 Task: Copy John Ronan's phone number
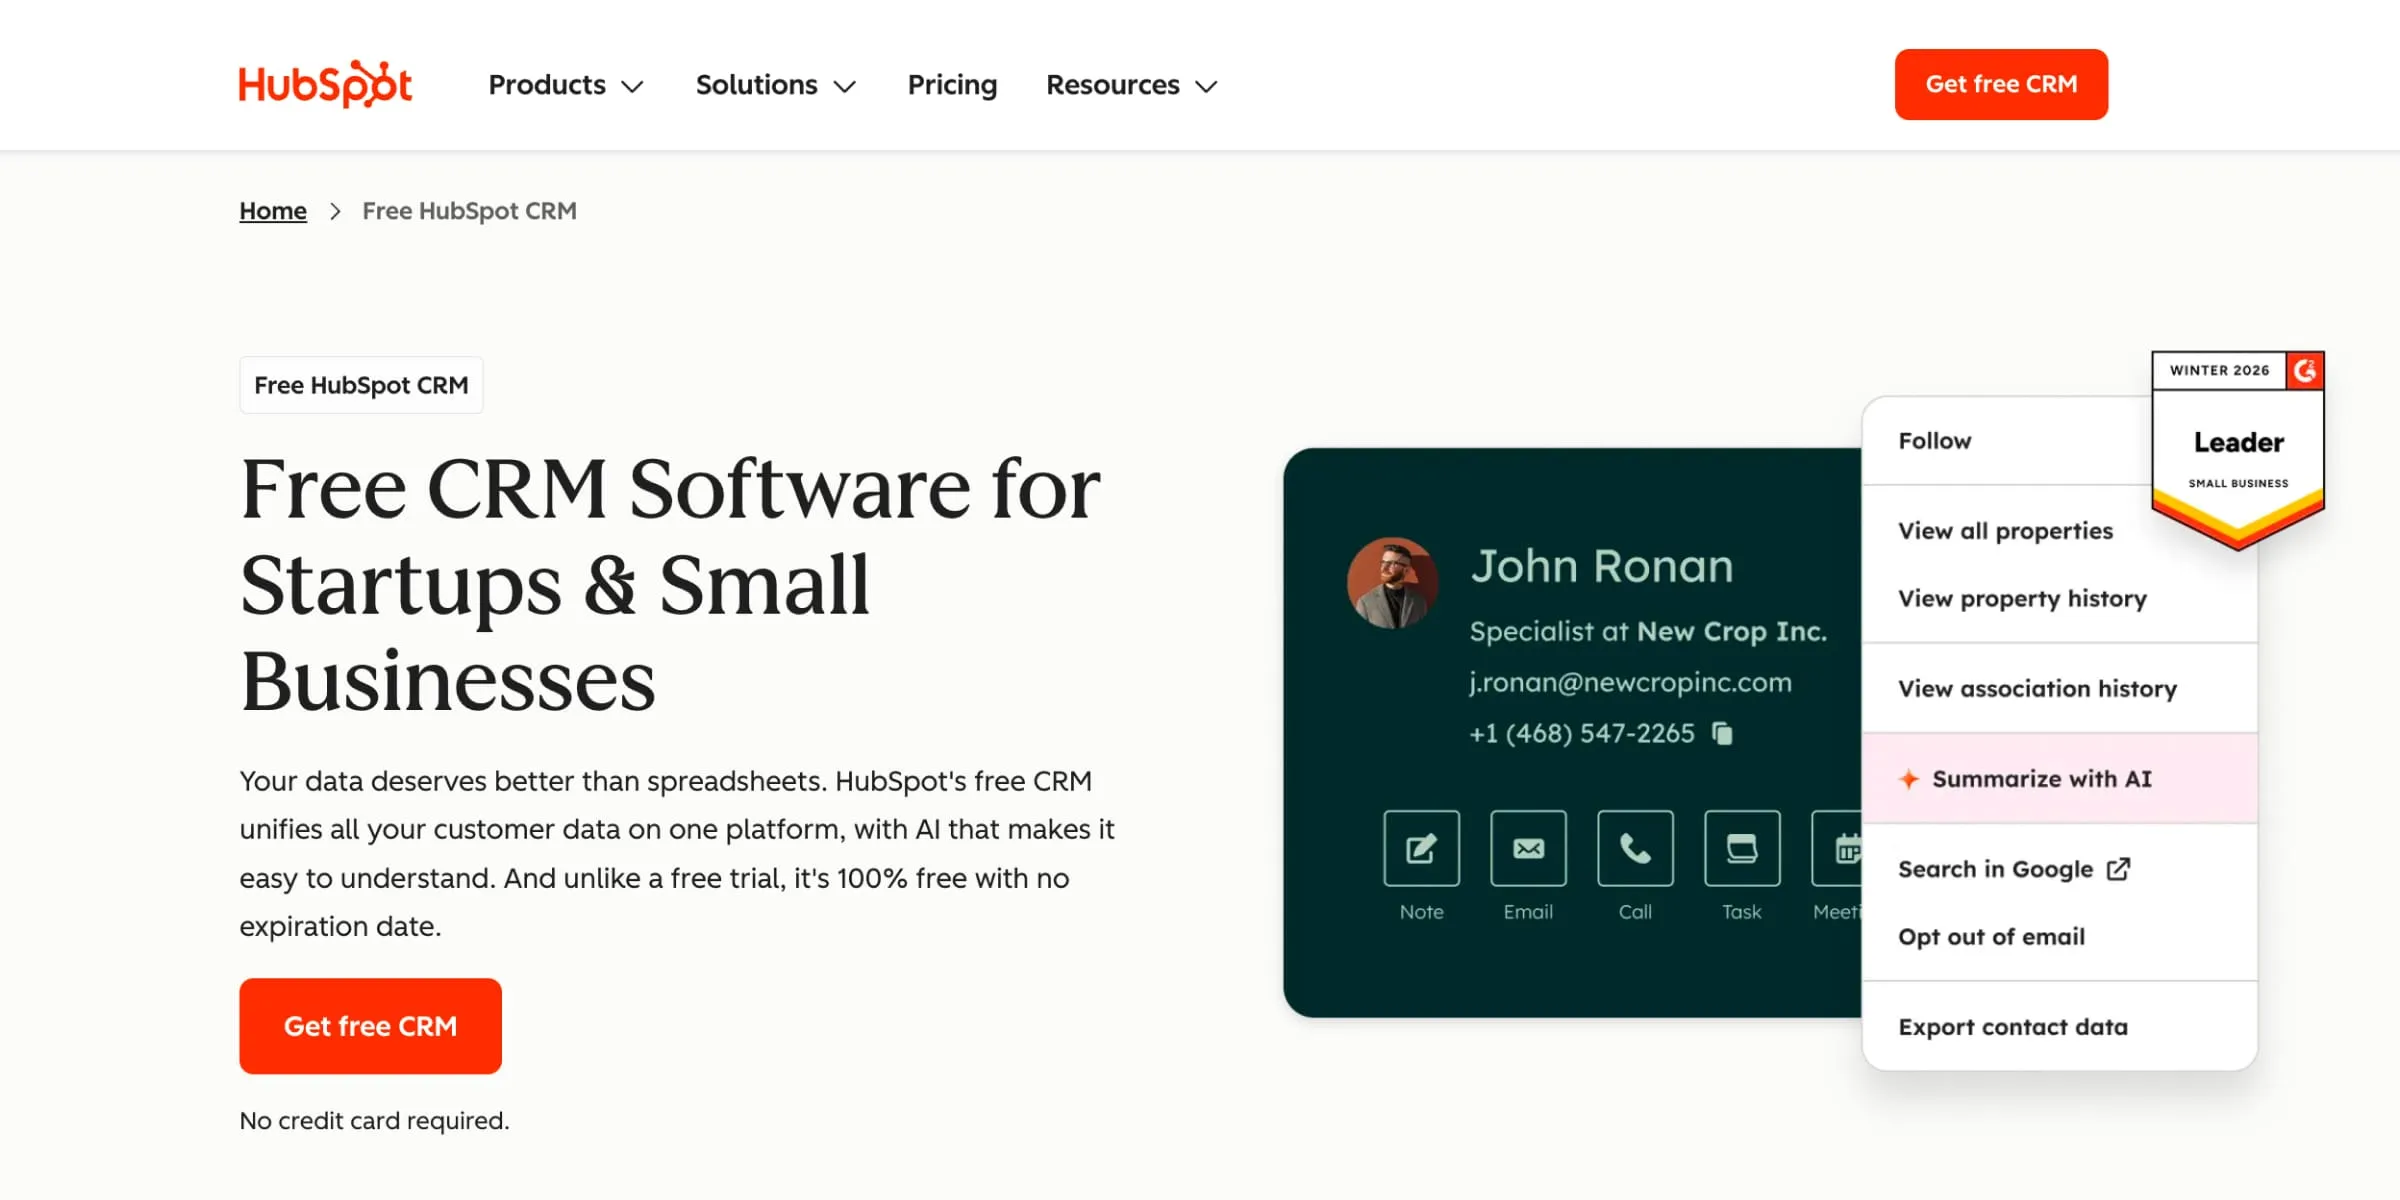(x=1722, y=733)
